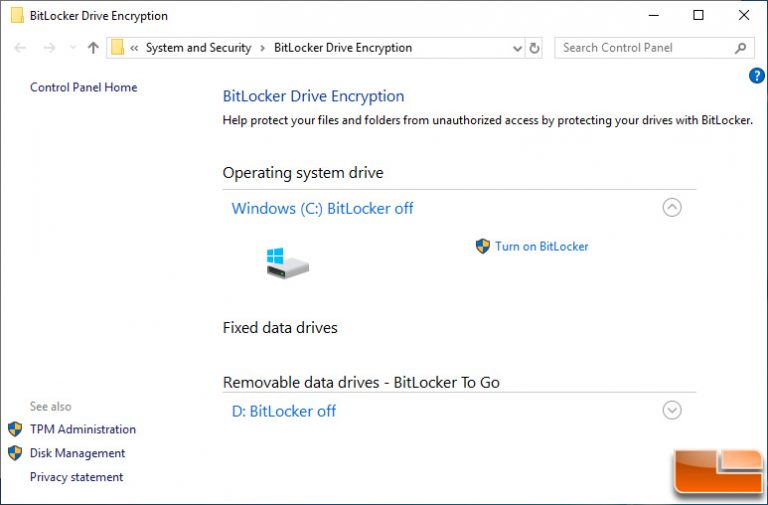768x505 pixels.
Task: Click the arrow between breadcrumb items
Action: point(263,48)
